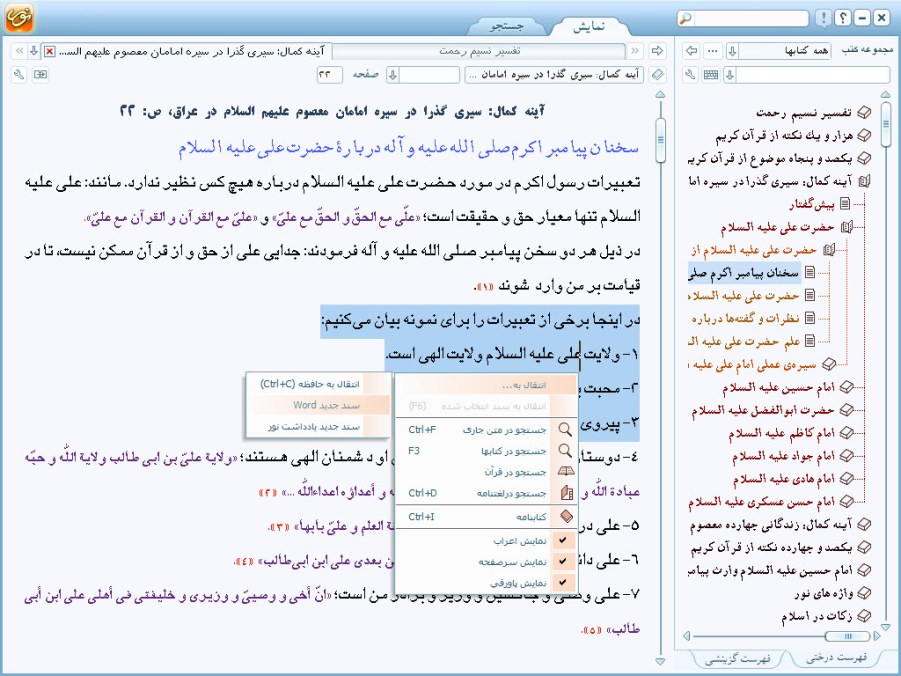Open the wrench settings icon in the book list panel
Image resolution: width=901 pixels, height=676 pixels.
(x=690, y=75)
